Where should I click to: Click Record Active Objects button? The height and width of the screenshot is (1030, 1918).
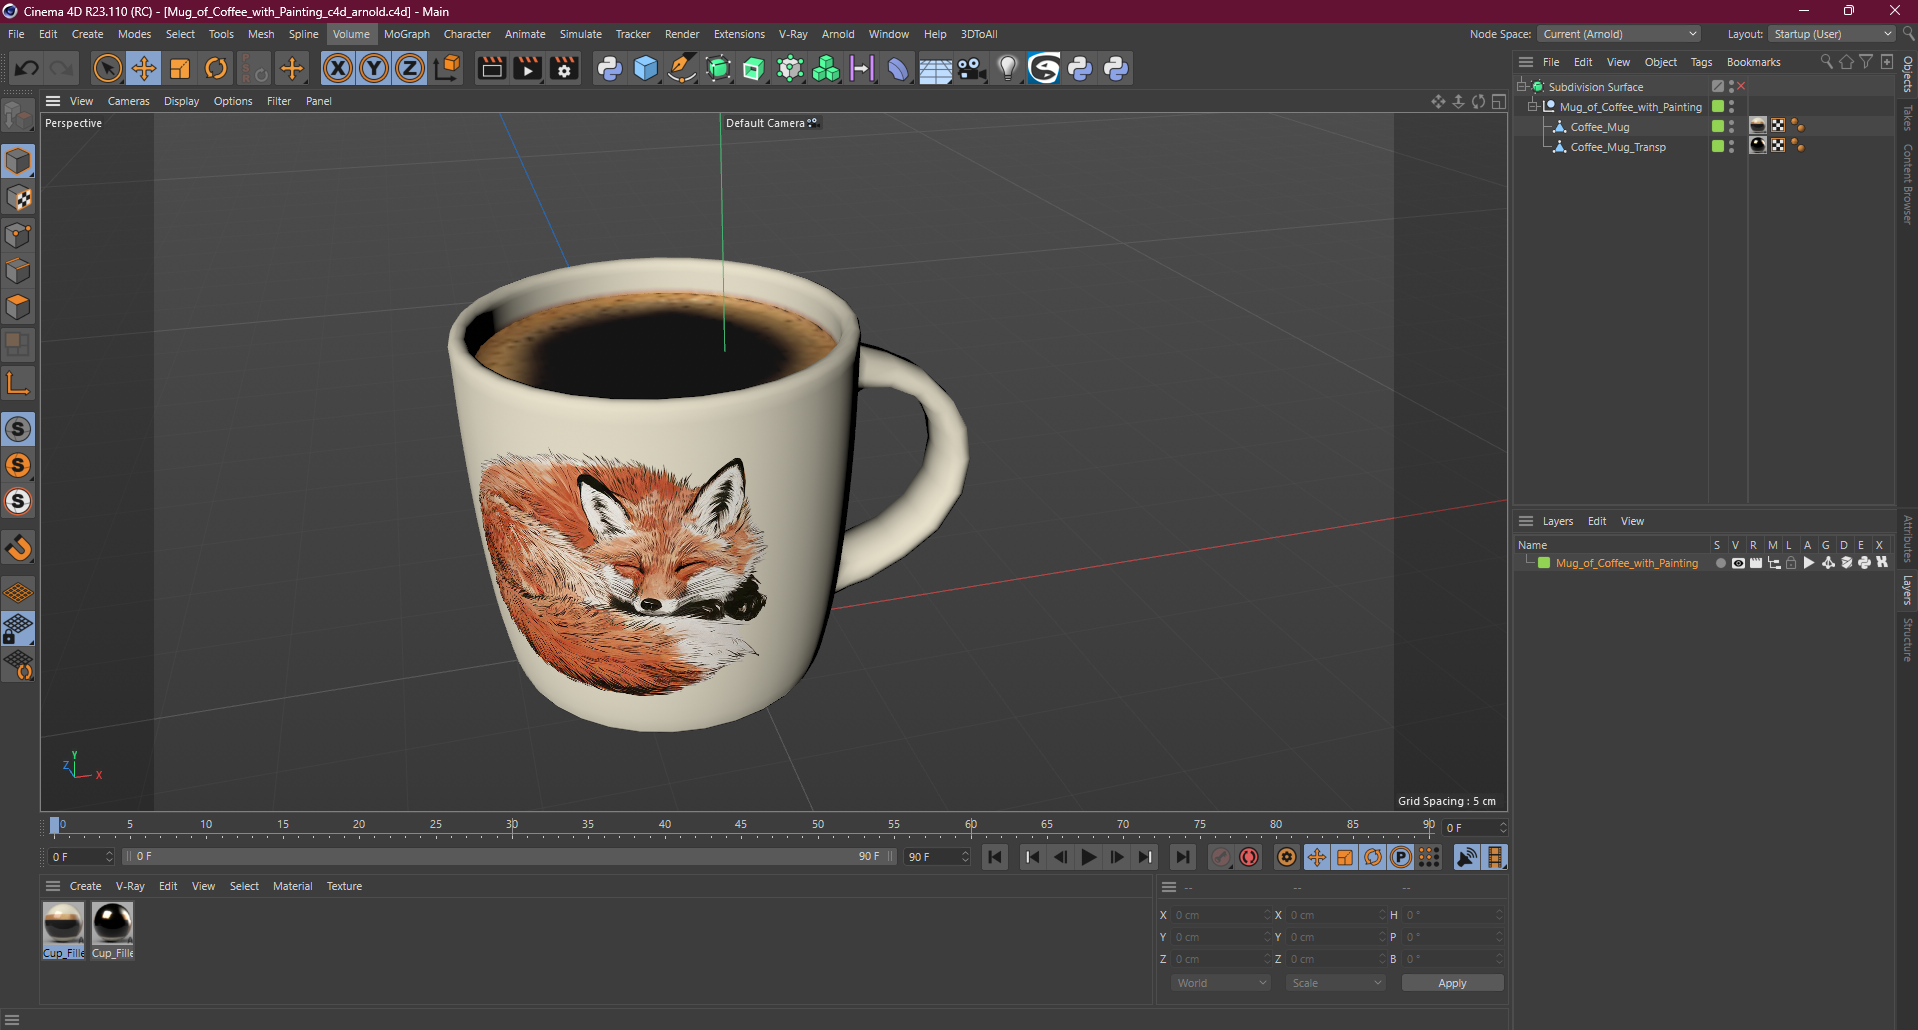click(1221, 857)
